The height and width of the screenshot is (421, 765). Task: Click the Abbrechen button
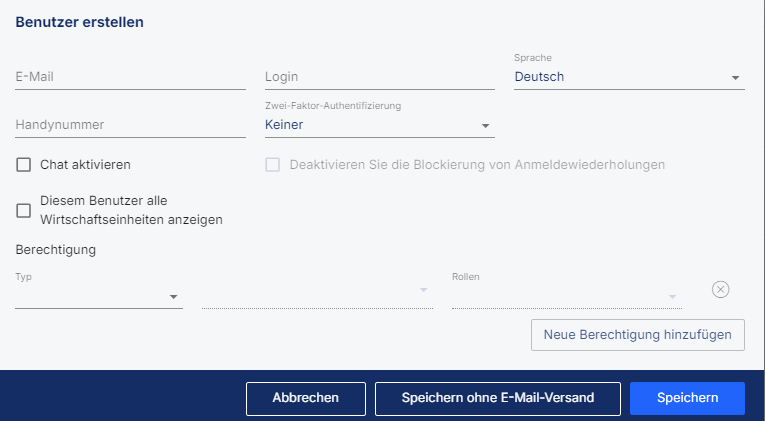point(306,398)
